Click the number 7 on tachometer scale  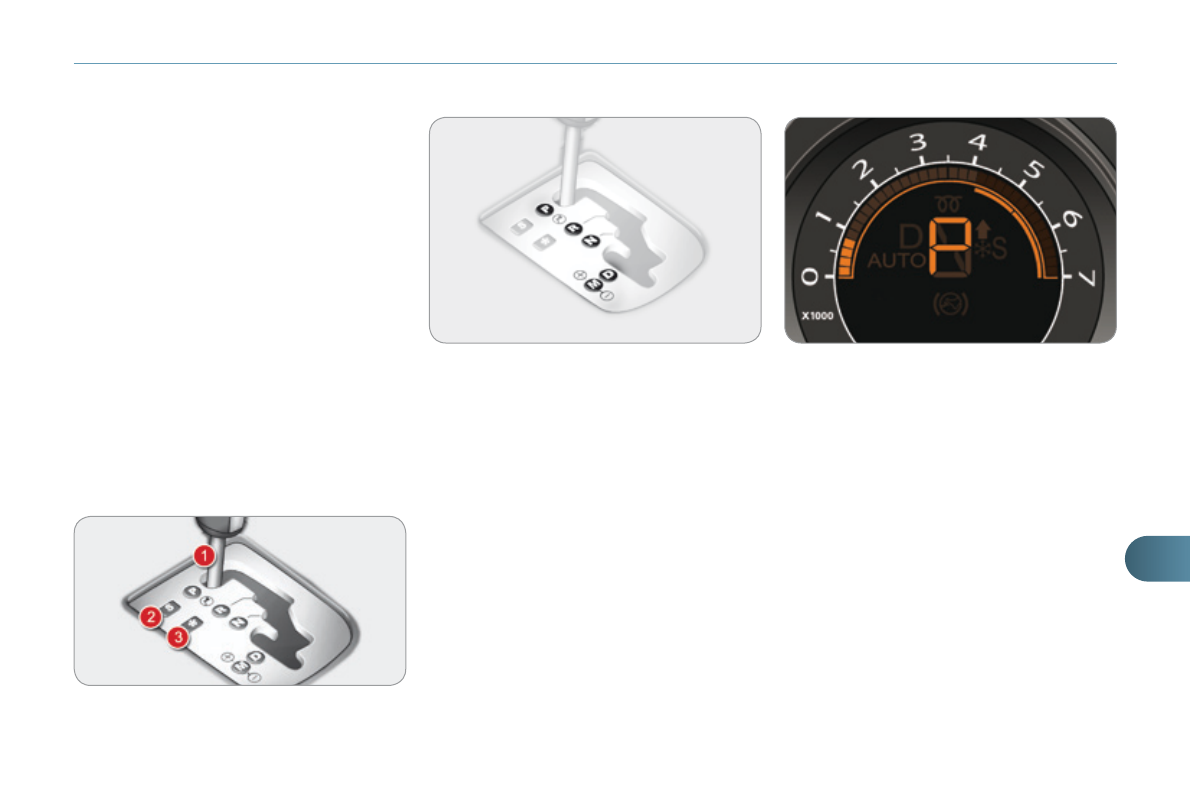(1087, 278)
